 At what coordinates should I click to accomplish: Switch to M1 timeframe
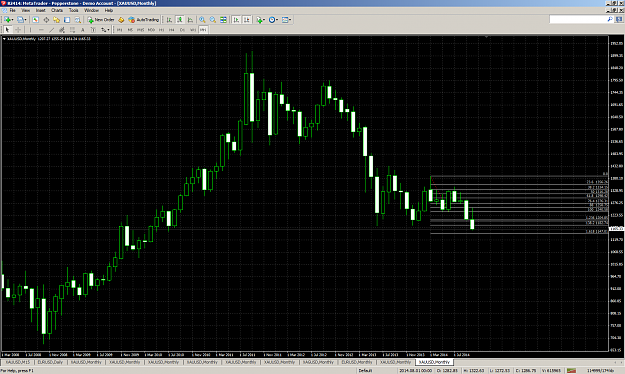click(x=119, y=30)
